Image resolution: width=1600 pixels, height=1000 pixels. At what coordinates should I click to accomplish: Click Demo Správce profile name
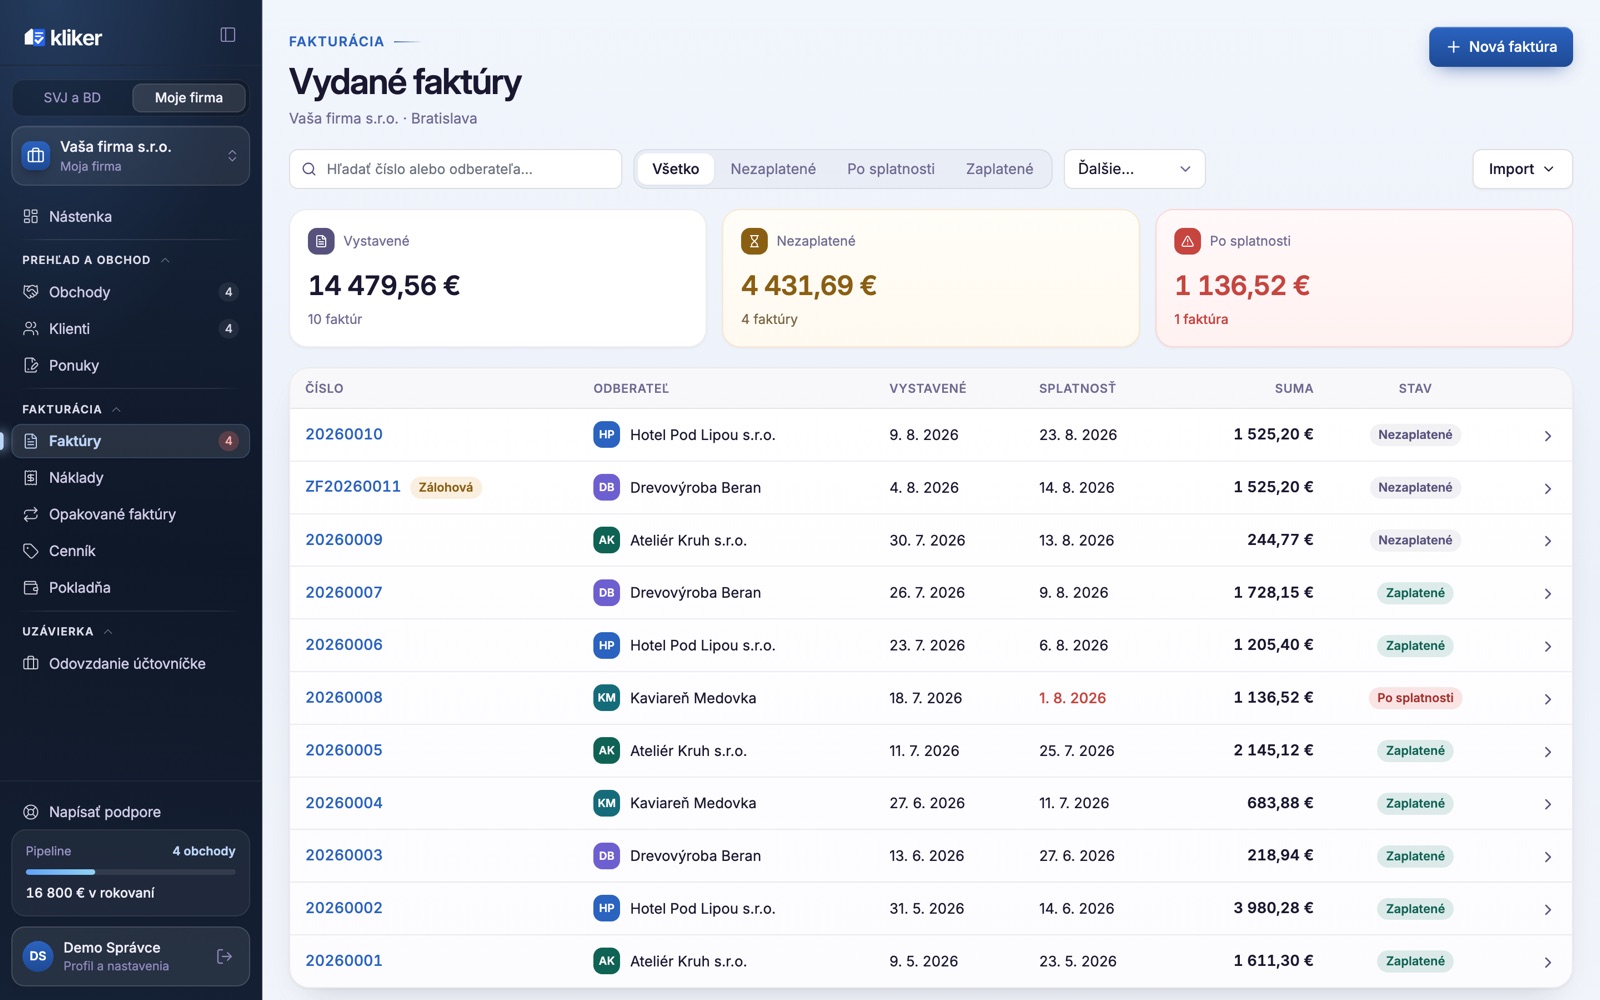click(112, 947)
